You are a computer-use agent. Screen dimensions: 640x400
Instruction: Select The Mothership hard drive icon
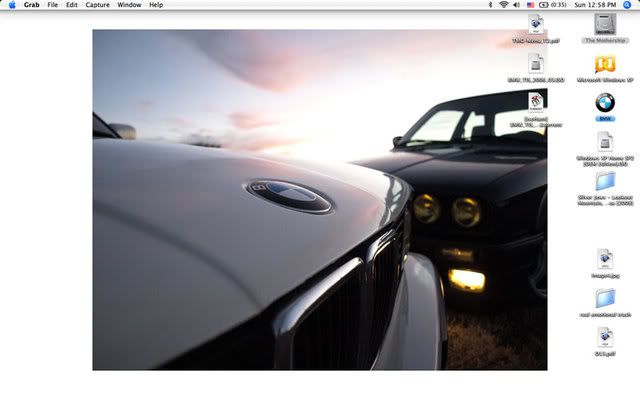coord(605,24)
